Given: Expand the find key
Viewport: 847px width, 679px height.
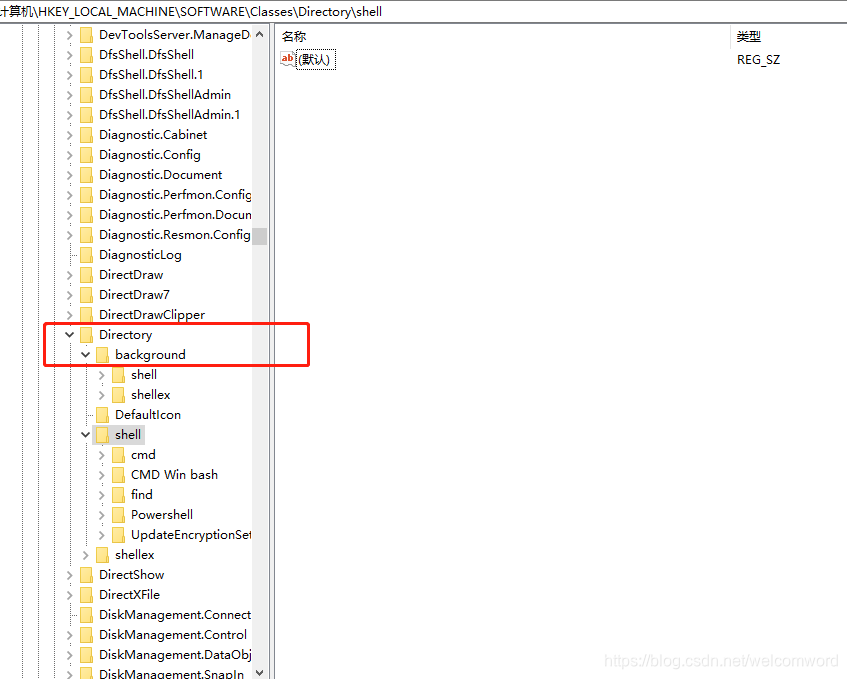Looking at the screenshot, I should pos(102,495).
